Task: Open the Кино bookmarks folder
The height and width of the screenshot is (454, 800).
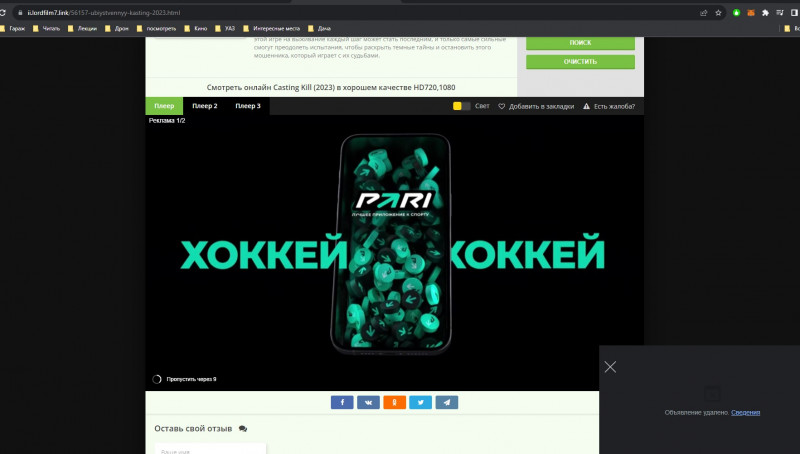Action: pyautogui.click(x=196, y=29)
